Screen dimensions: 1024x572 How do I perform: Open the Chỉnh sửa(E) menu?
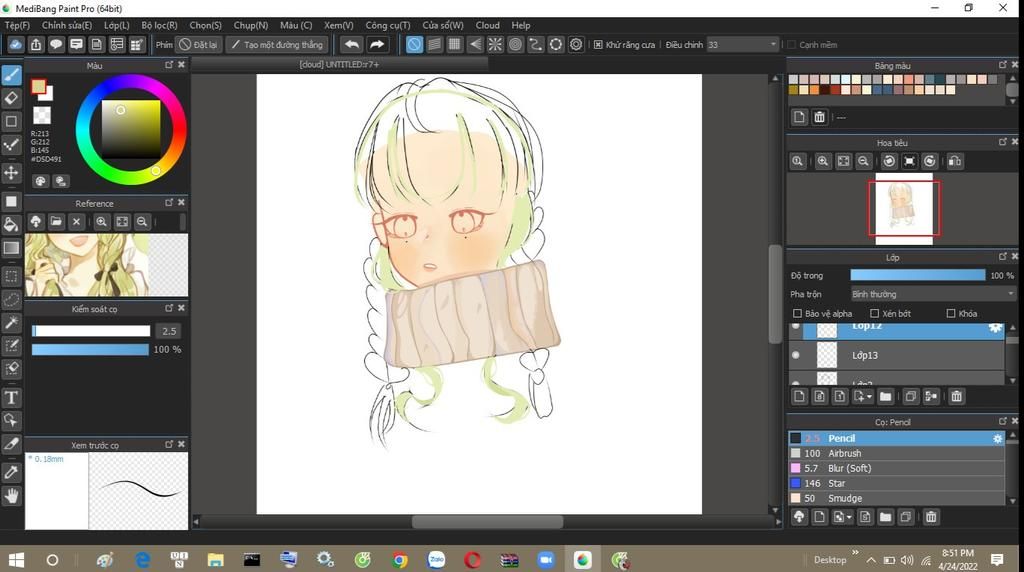tap(67, 25)
